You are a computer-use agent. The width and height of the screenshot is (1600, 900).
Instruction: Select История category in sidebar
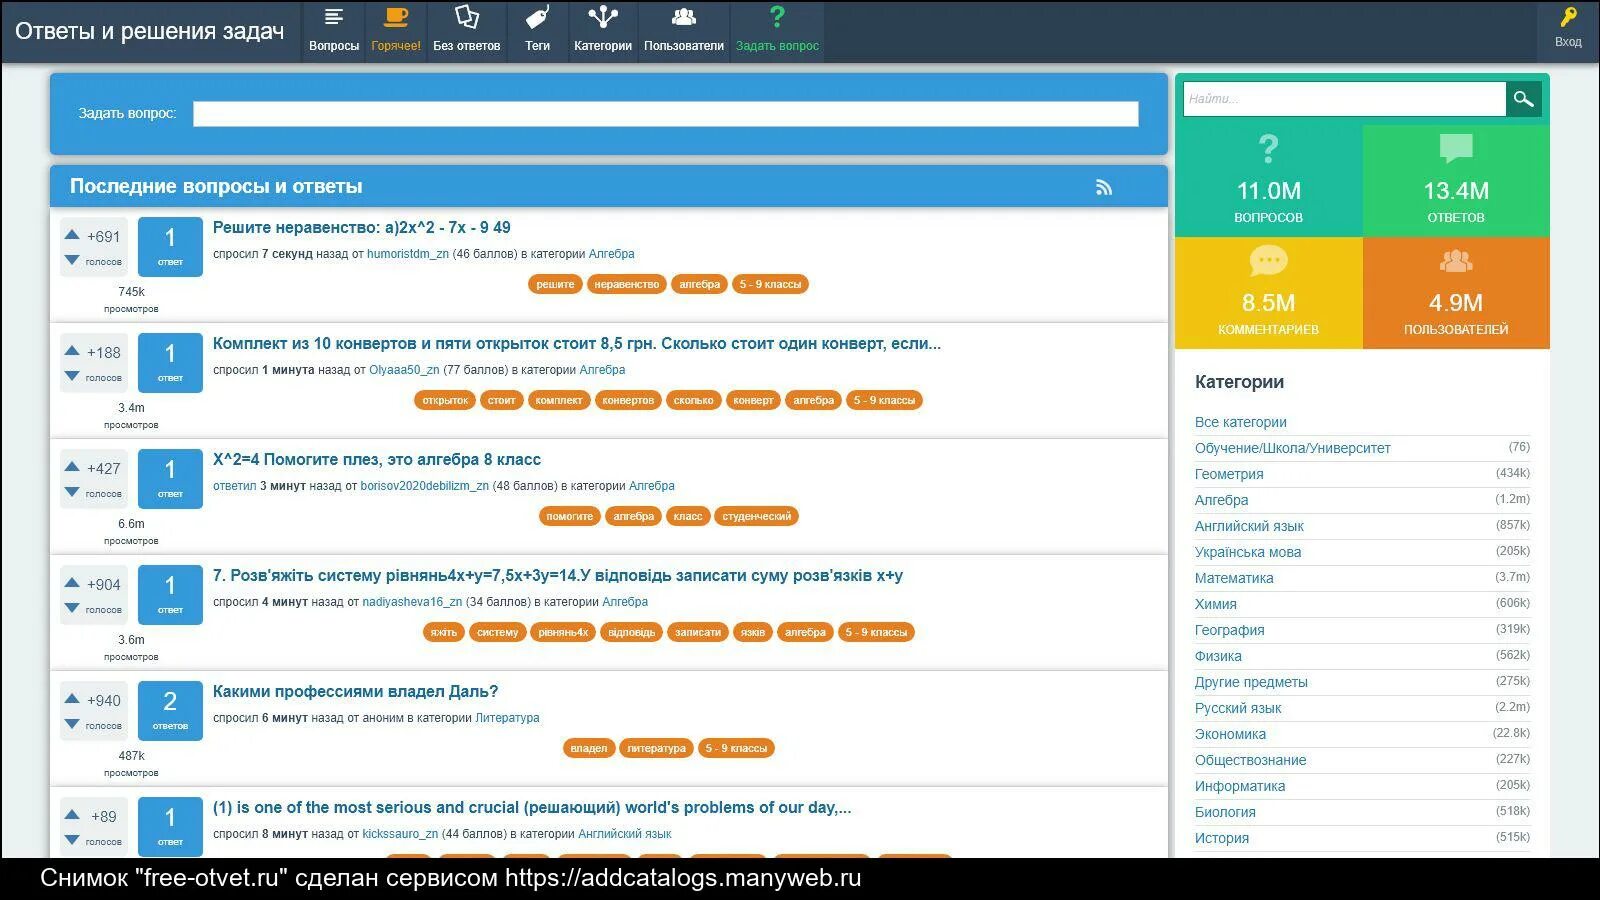coord(1222,838)
